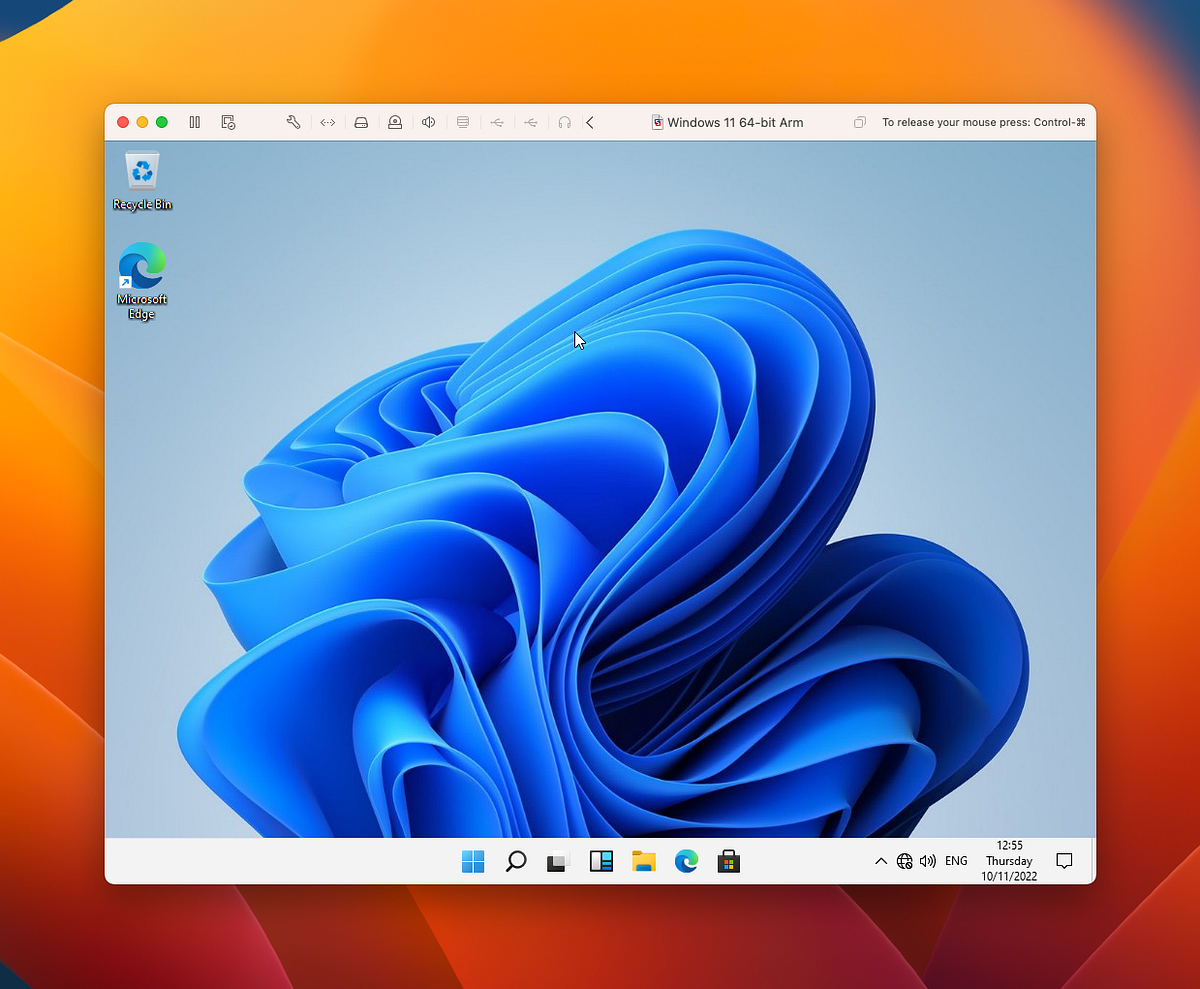
Task: Pause the virtual machine
Action: pyautogui.click(x=195, y=122)
